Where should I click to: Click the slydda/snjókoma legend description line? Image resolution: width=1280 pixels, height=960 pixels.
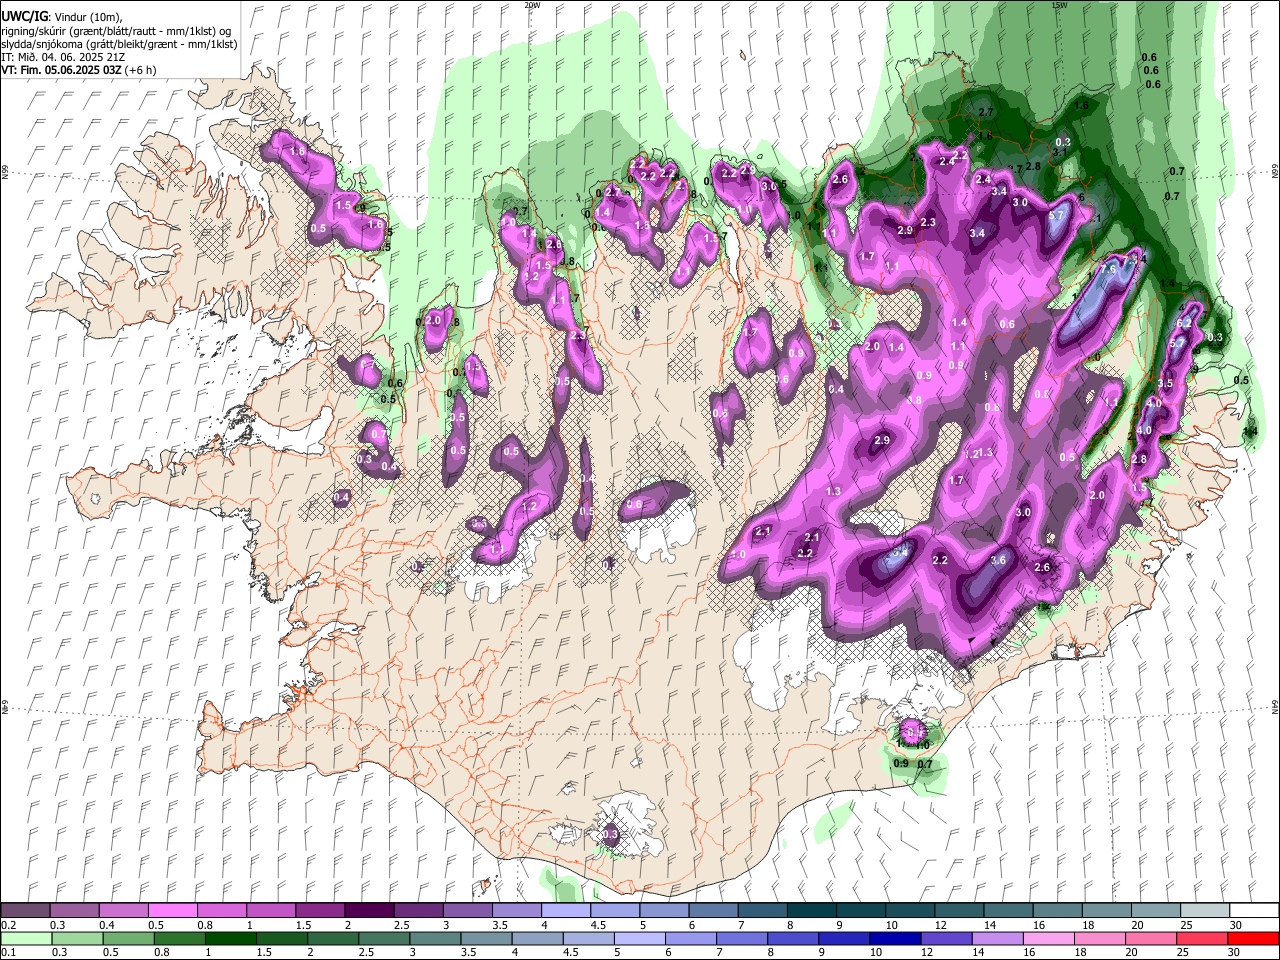pyautogui.click(x=119, y=44)
